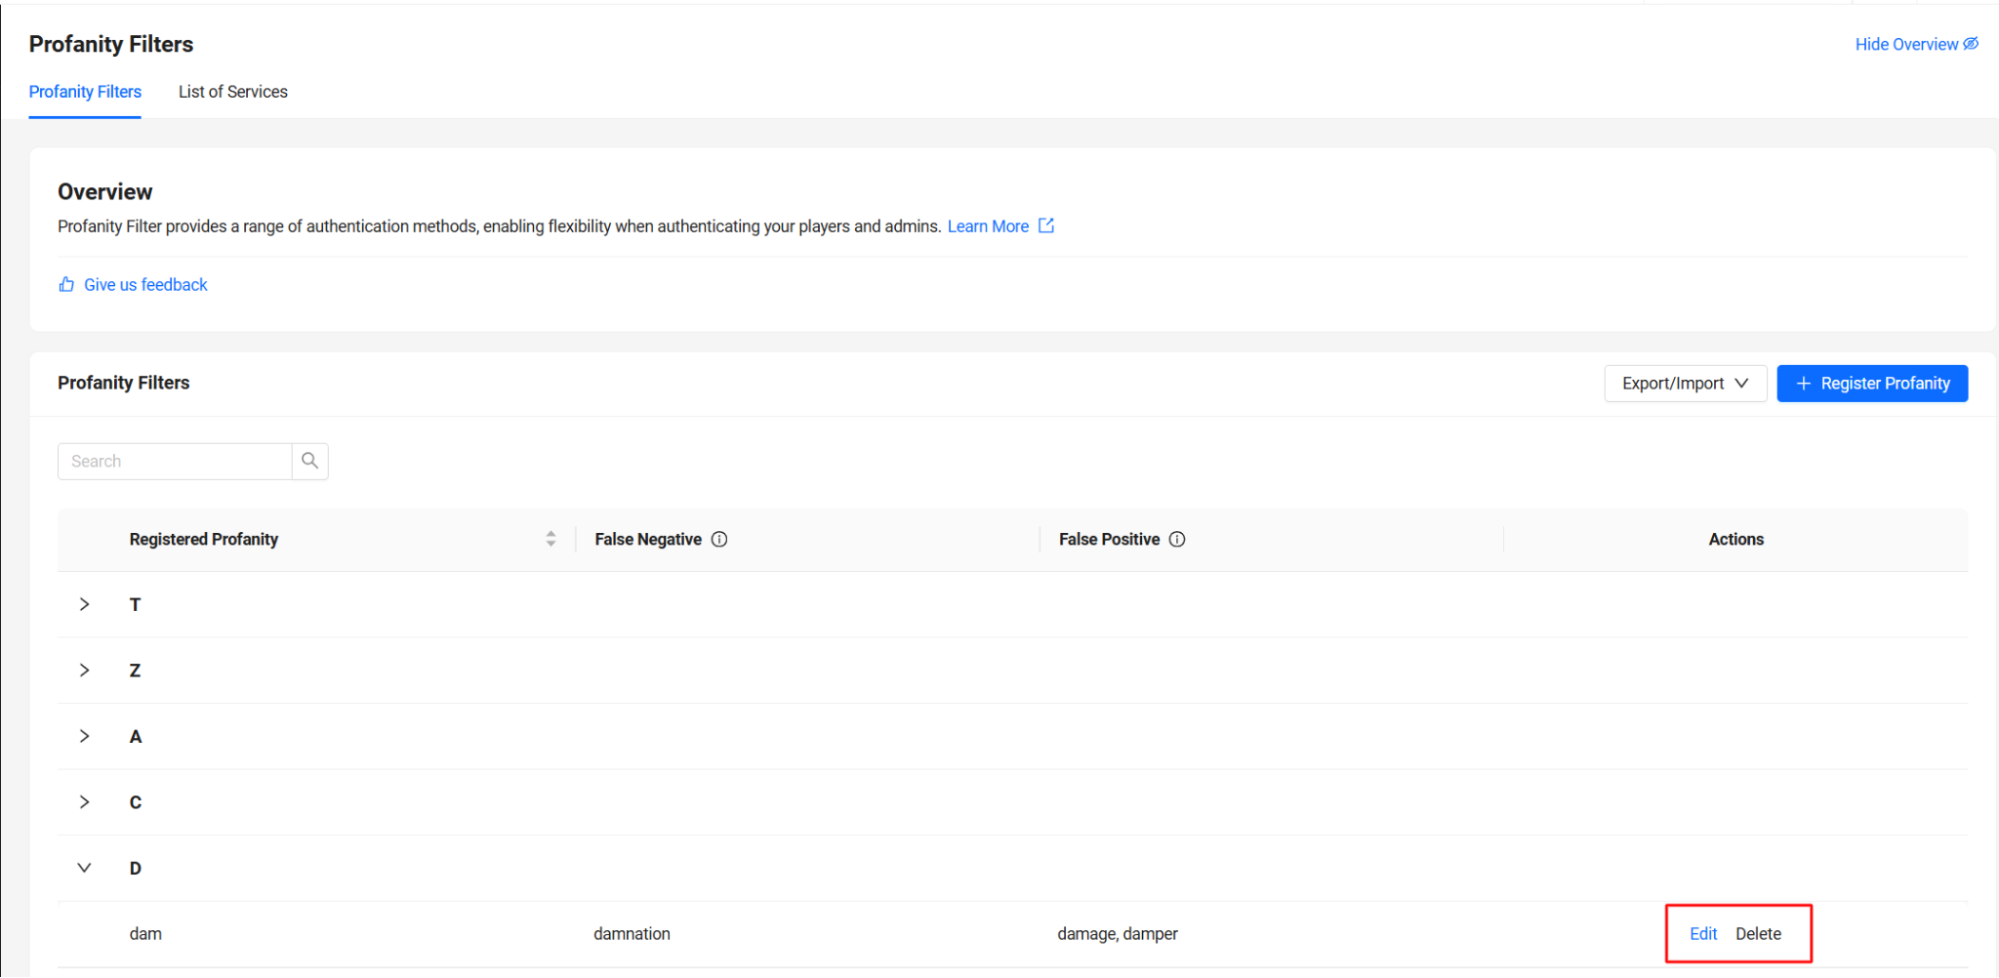Screen dimensions: 1999x978
Task: Open the Learn More link
Action: point(988,226)
